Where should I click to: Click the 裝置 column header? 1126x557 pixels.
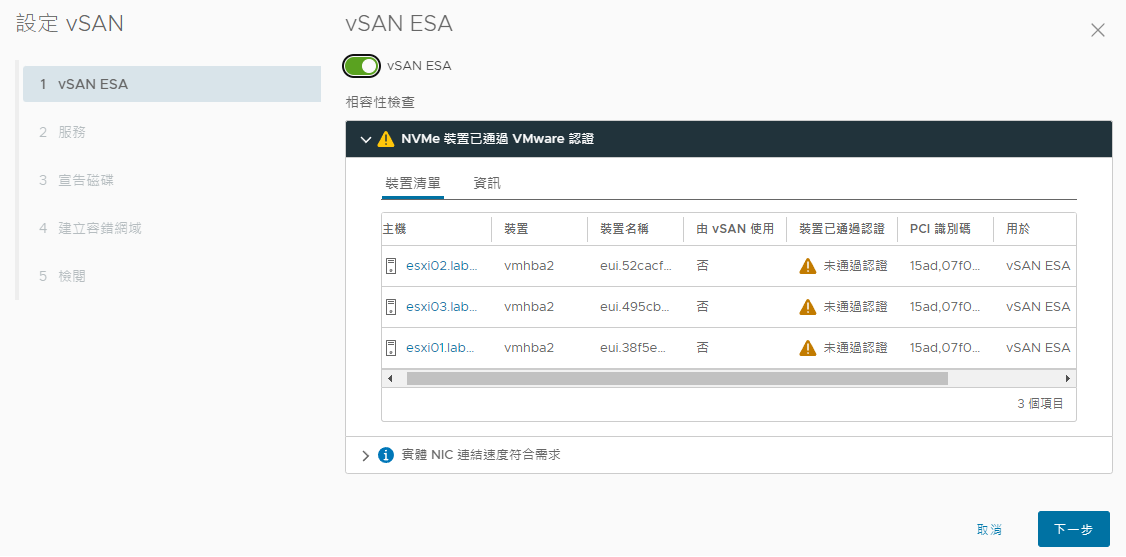pos(516,229)
